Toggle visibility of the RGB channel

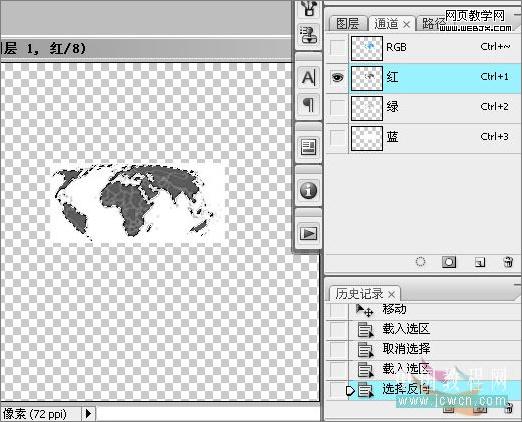[x=337, y=47]
